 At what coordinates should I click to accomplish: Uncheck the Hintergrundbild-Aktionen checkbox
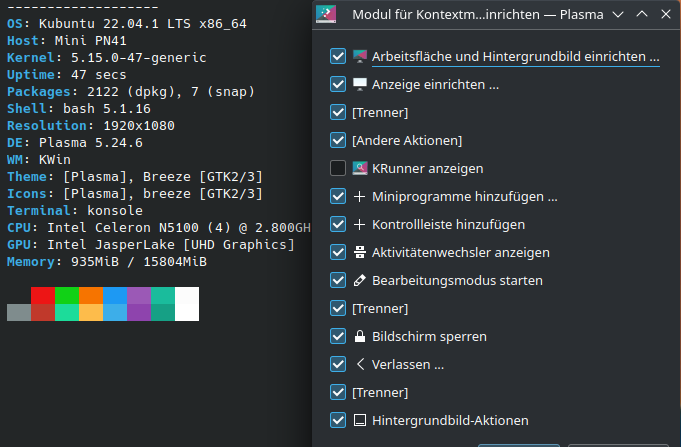click(x=338, y=420)
